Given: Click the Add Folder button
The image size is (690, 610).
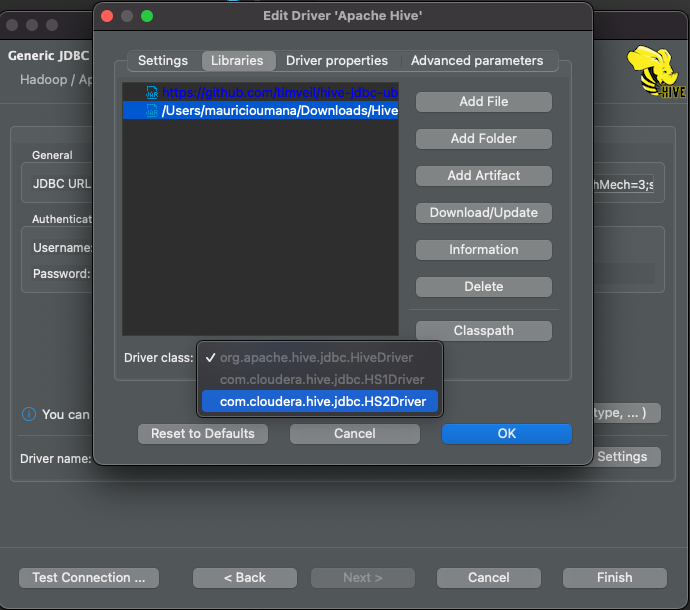Looking at the screenshot, I should coord(484,139).
